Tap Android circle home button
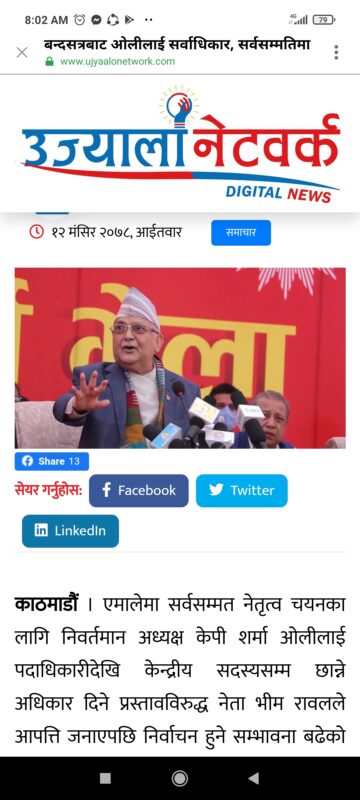Image resolution: width=360 pixels, height=800 pixels. pos(179,778)
